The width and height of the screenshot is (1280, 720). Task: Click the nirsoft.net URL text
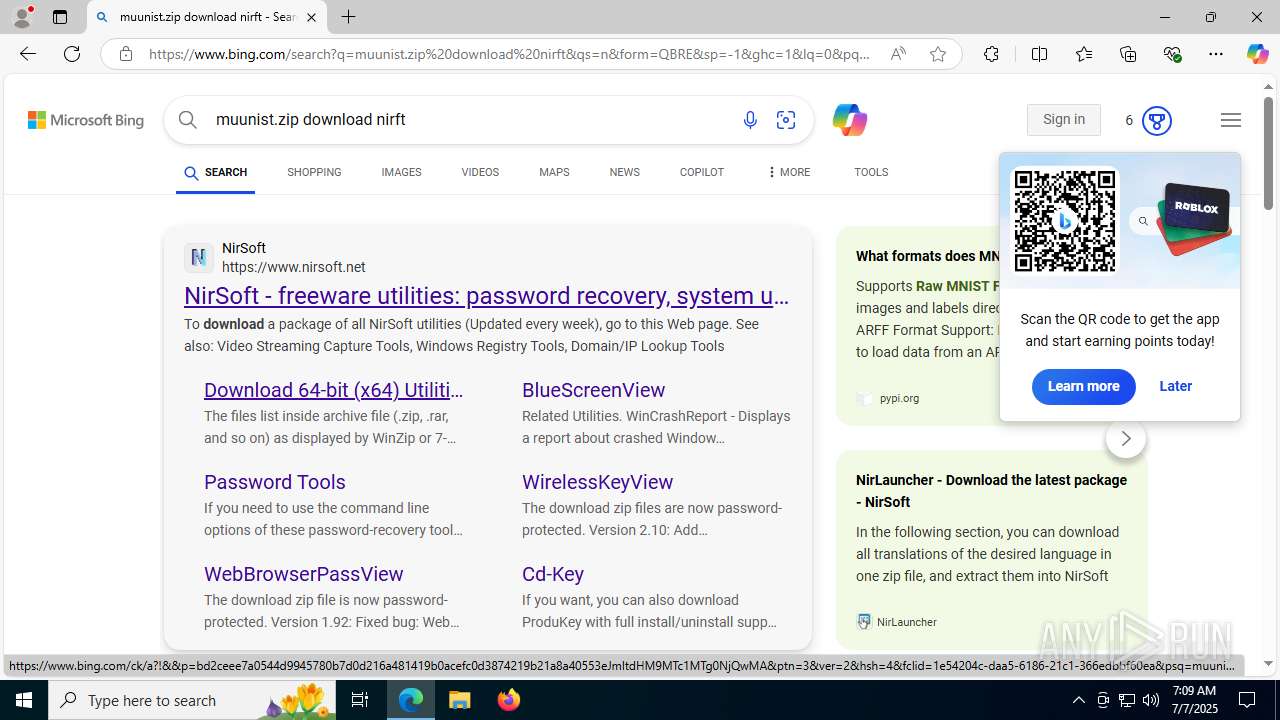[293, 267]
